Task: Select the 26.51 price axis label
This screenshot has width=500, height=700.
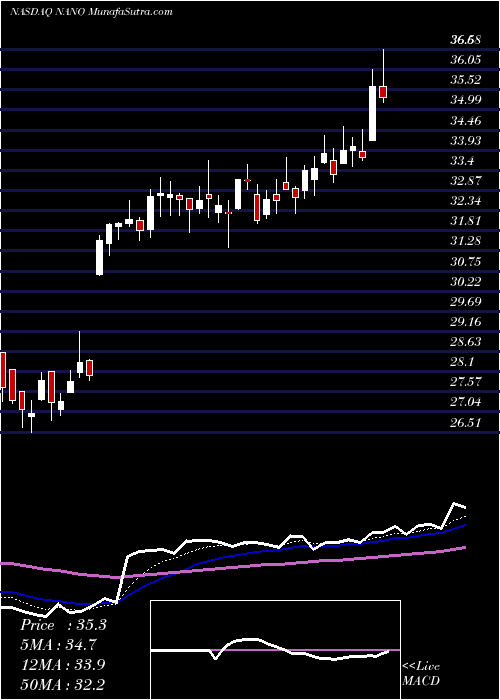Action: (x=465, y=423)
